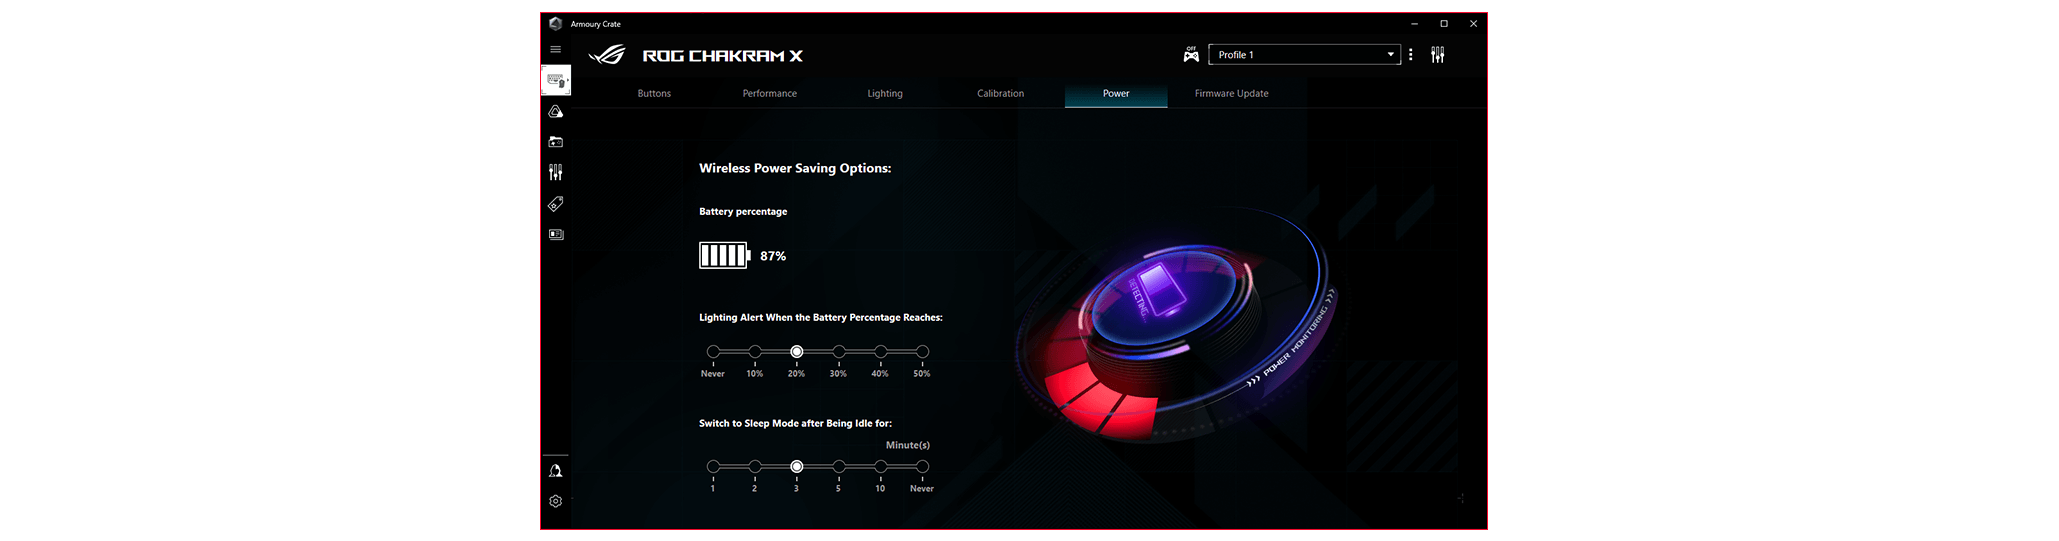Go to the Calibration tab
This screenshot has height=541, width=2059.
coord(1000,94)
